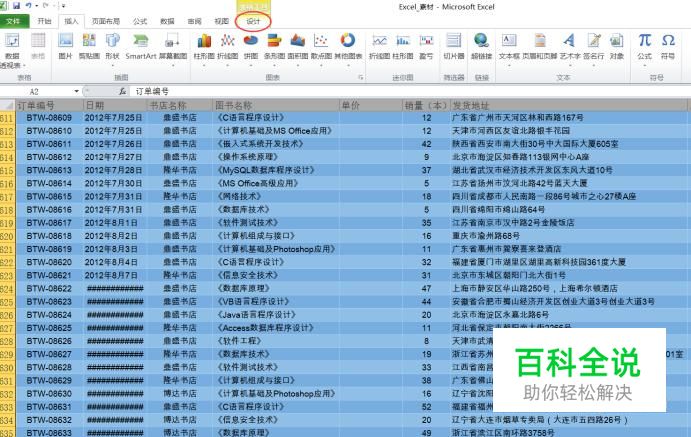Open the 剪贴画 clip art tool
691x437 pixels.
click(89, 46)
